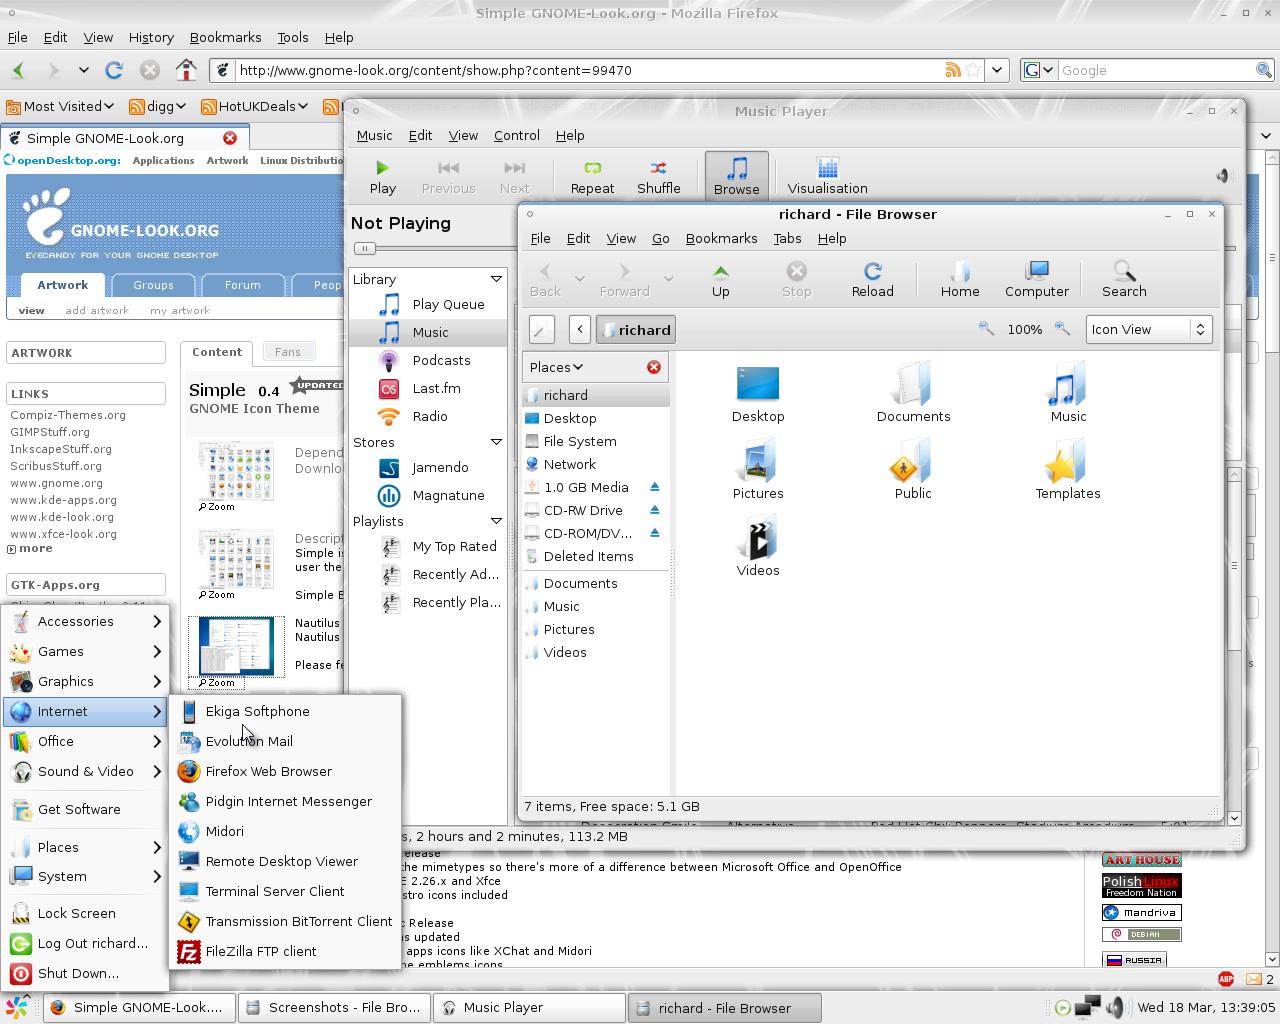Eject the 1.0 GB Media volume

point(655,487)
